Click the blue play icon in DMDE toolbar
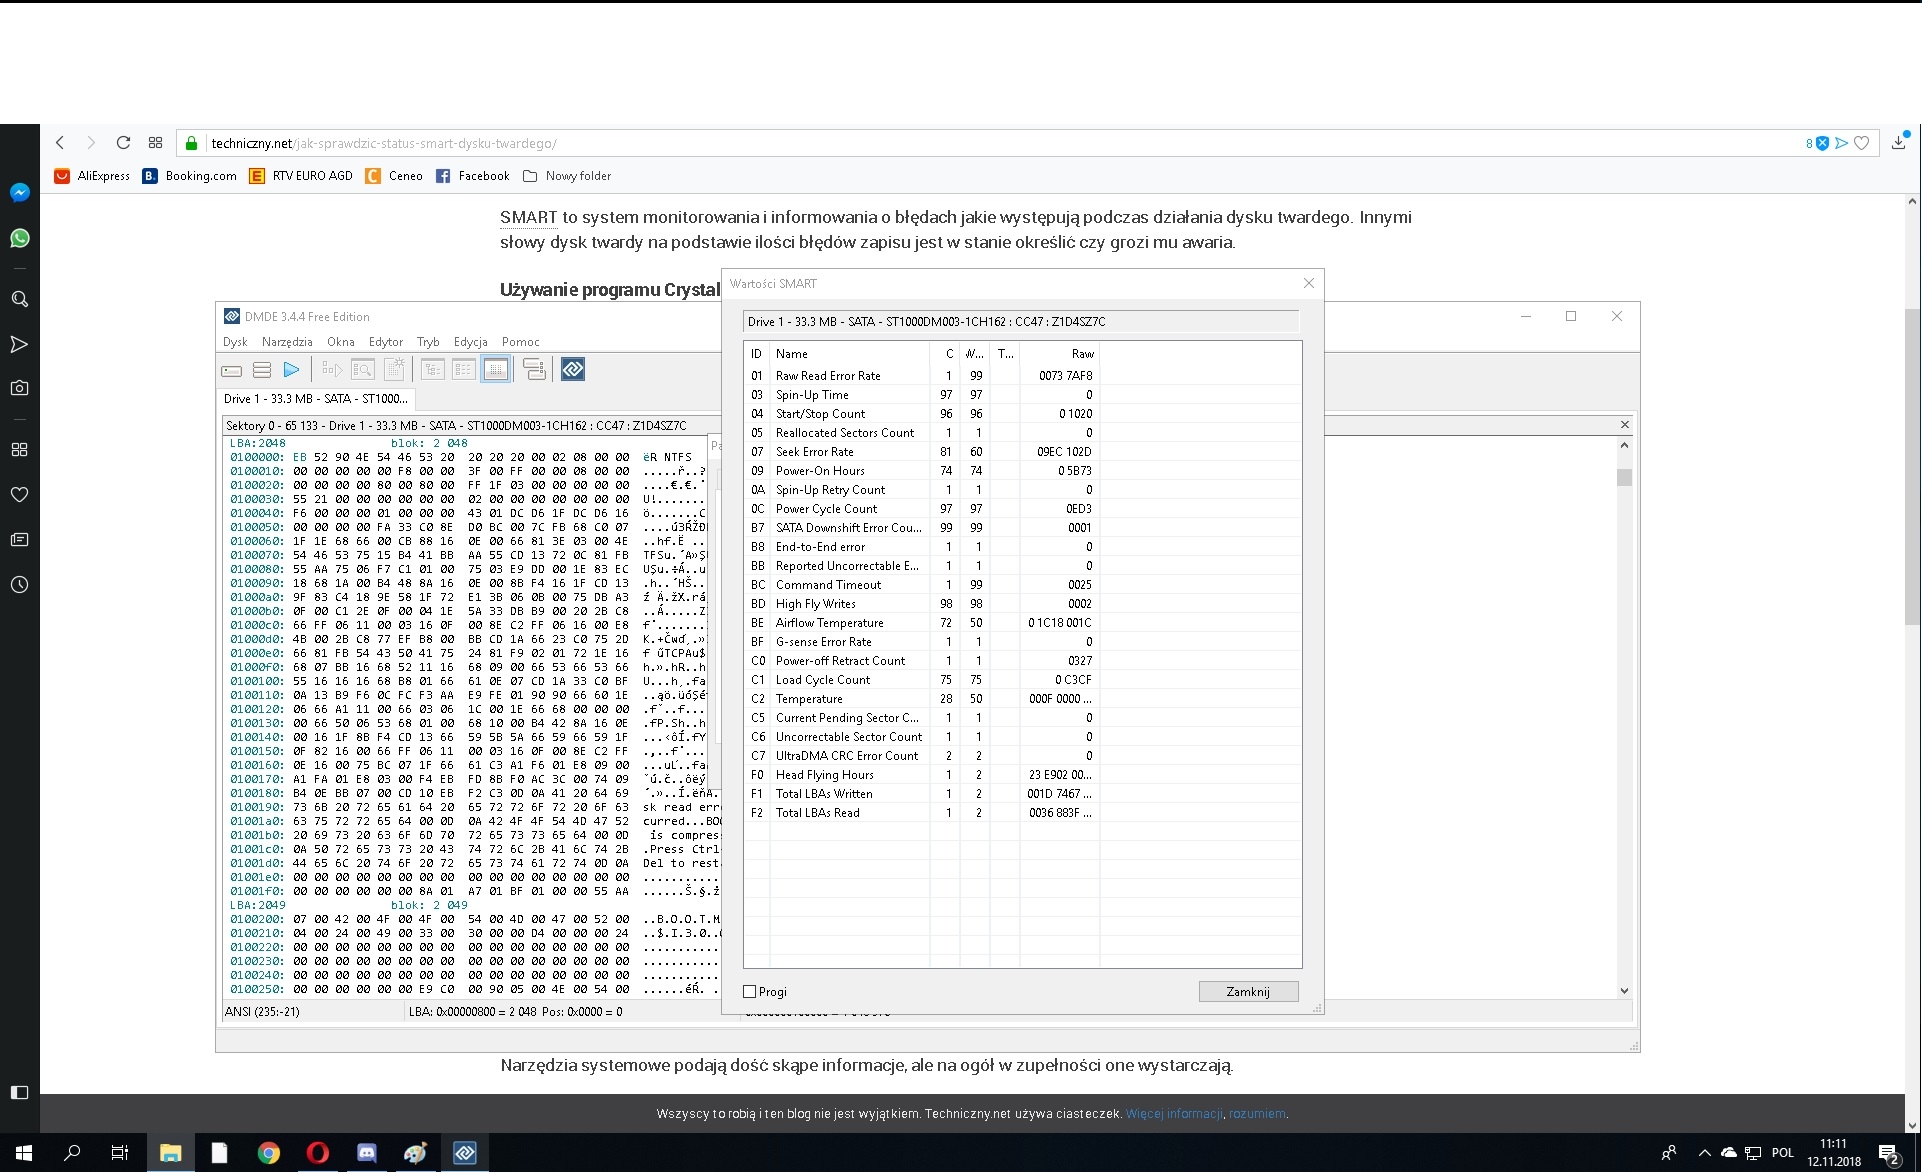Image resolution: width=1922 pixels, height=1172 pixels. 292,370
